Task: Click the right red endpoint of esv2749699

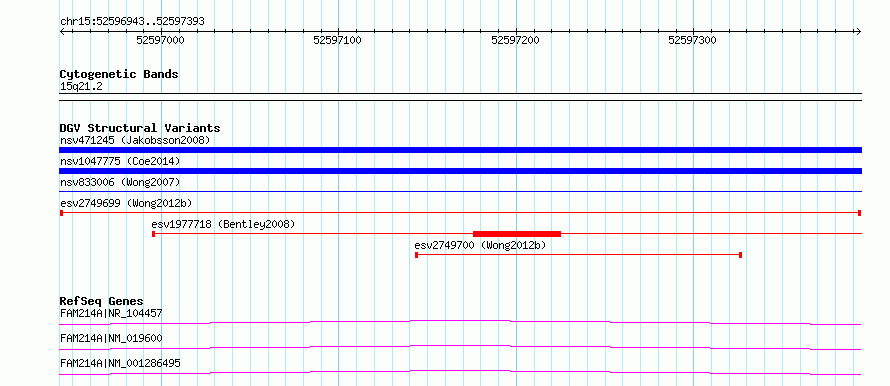Action: [x=860, y=213]
